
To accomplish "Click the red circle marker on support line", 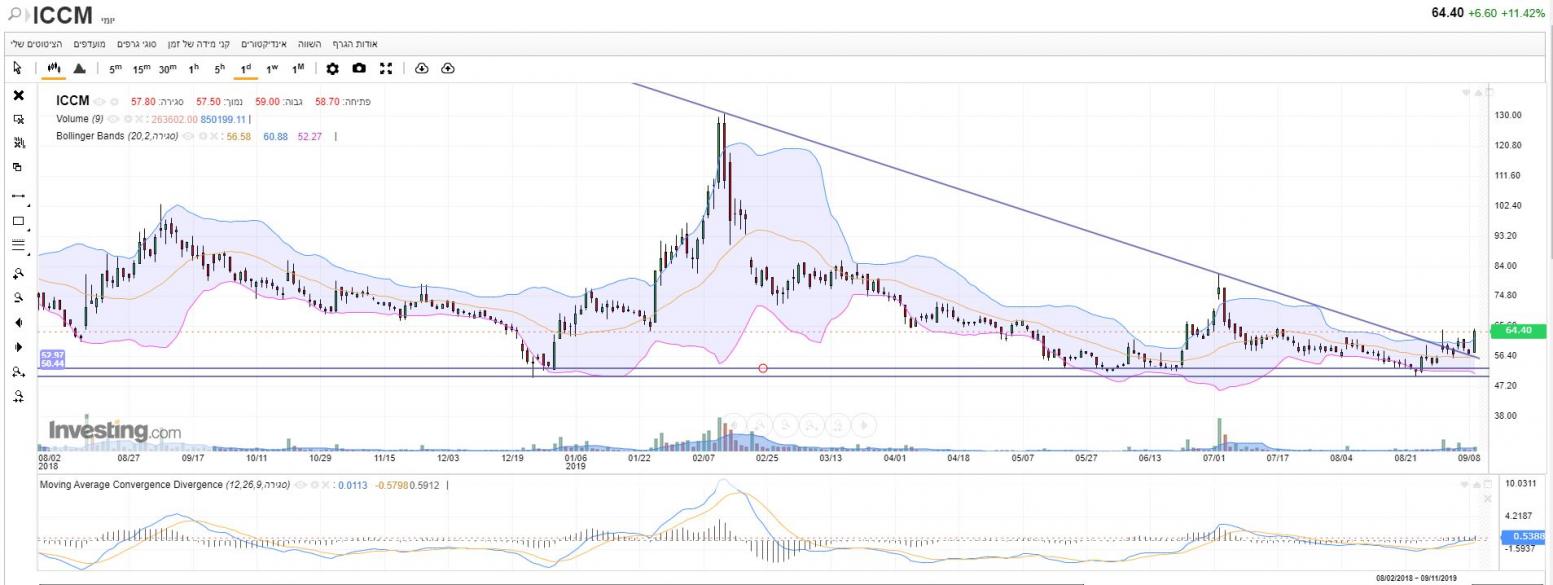I will 763,369.
